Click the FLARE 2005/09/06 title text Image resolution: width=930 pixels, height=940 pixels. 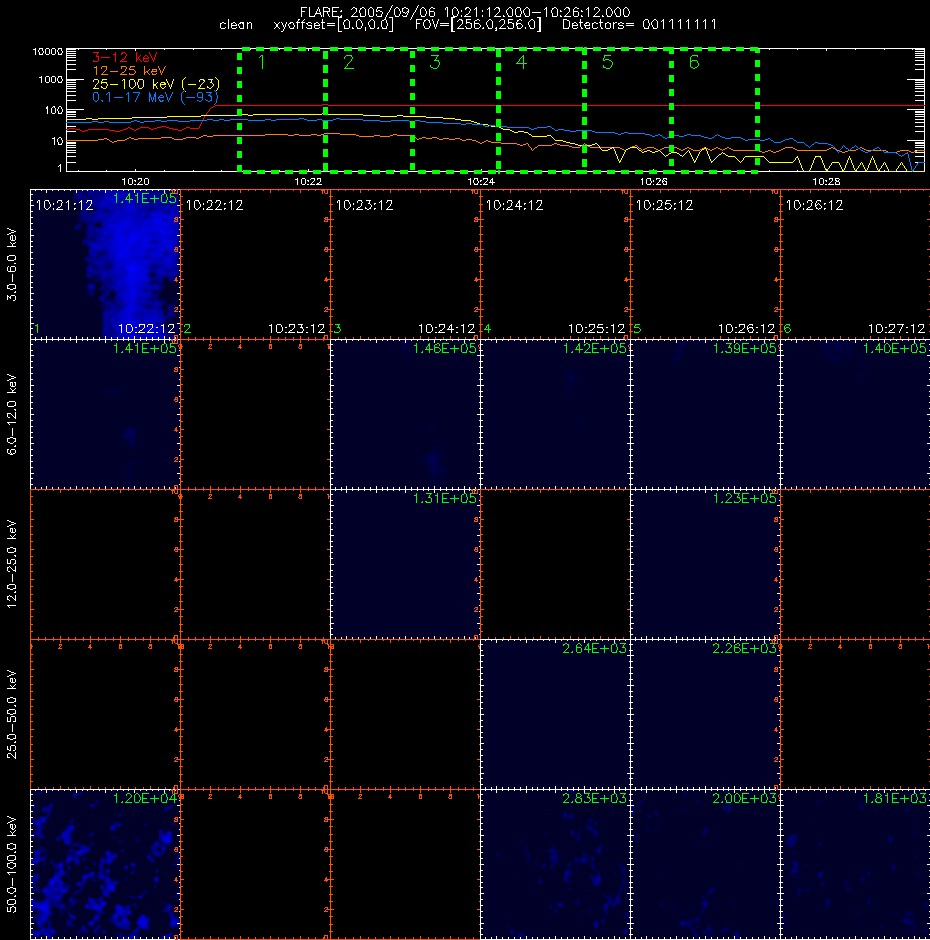click(465, 12)
